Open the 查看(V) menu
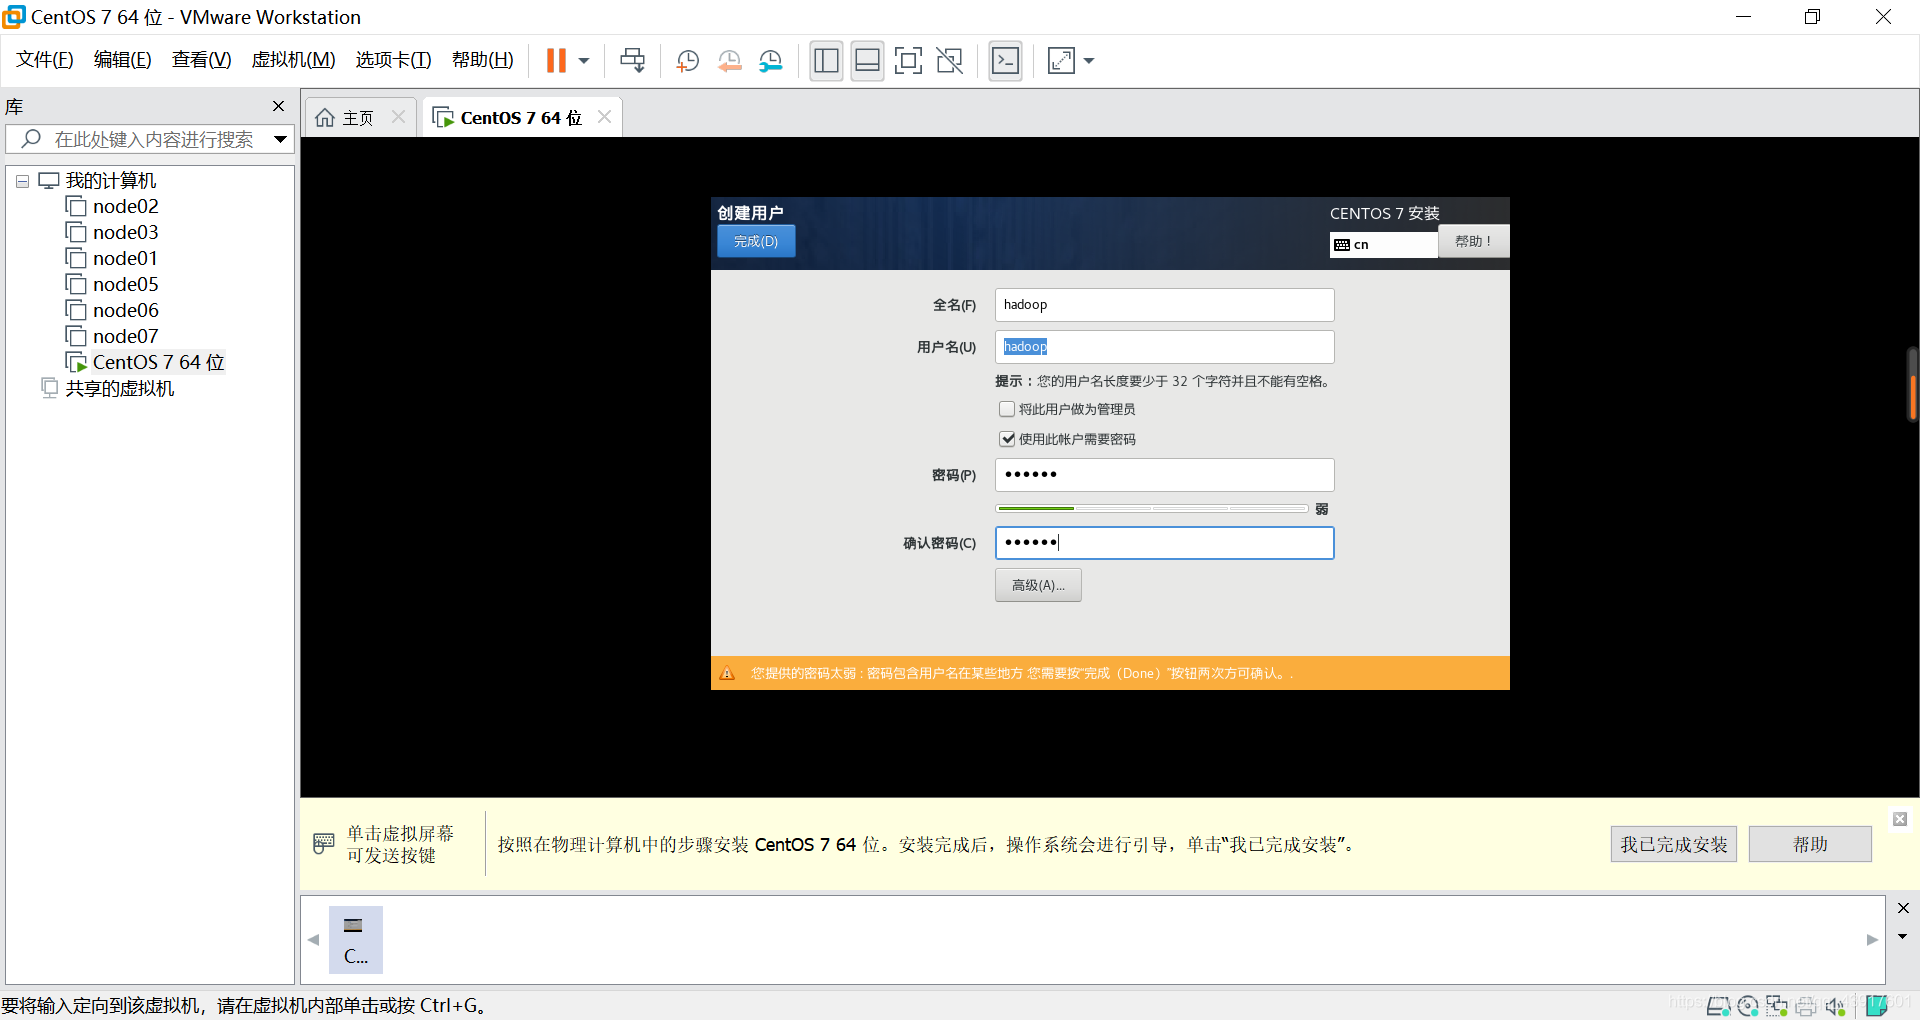 coord(201,60)
